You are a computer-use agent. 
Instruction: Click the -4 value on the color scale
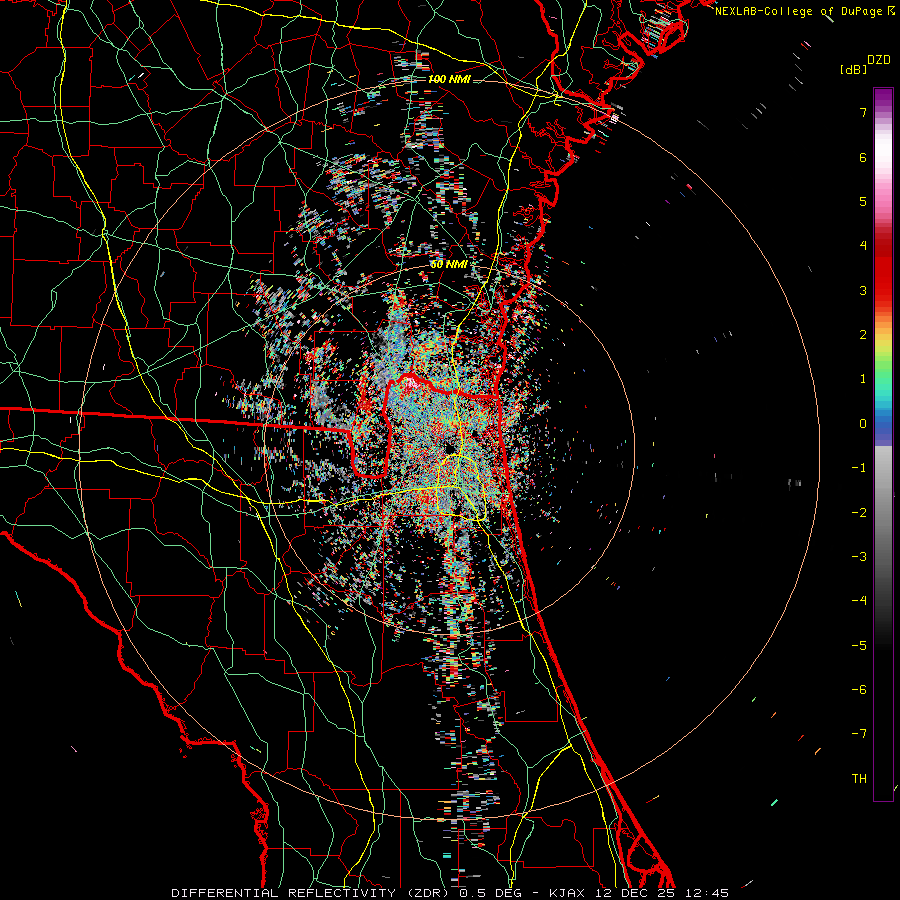(859, 601)
